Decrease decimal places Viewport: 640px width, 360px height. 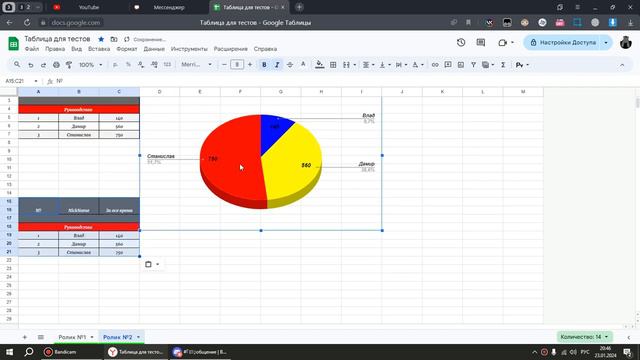(x=141, y=65)
